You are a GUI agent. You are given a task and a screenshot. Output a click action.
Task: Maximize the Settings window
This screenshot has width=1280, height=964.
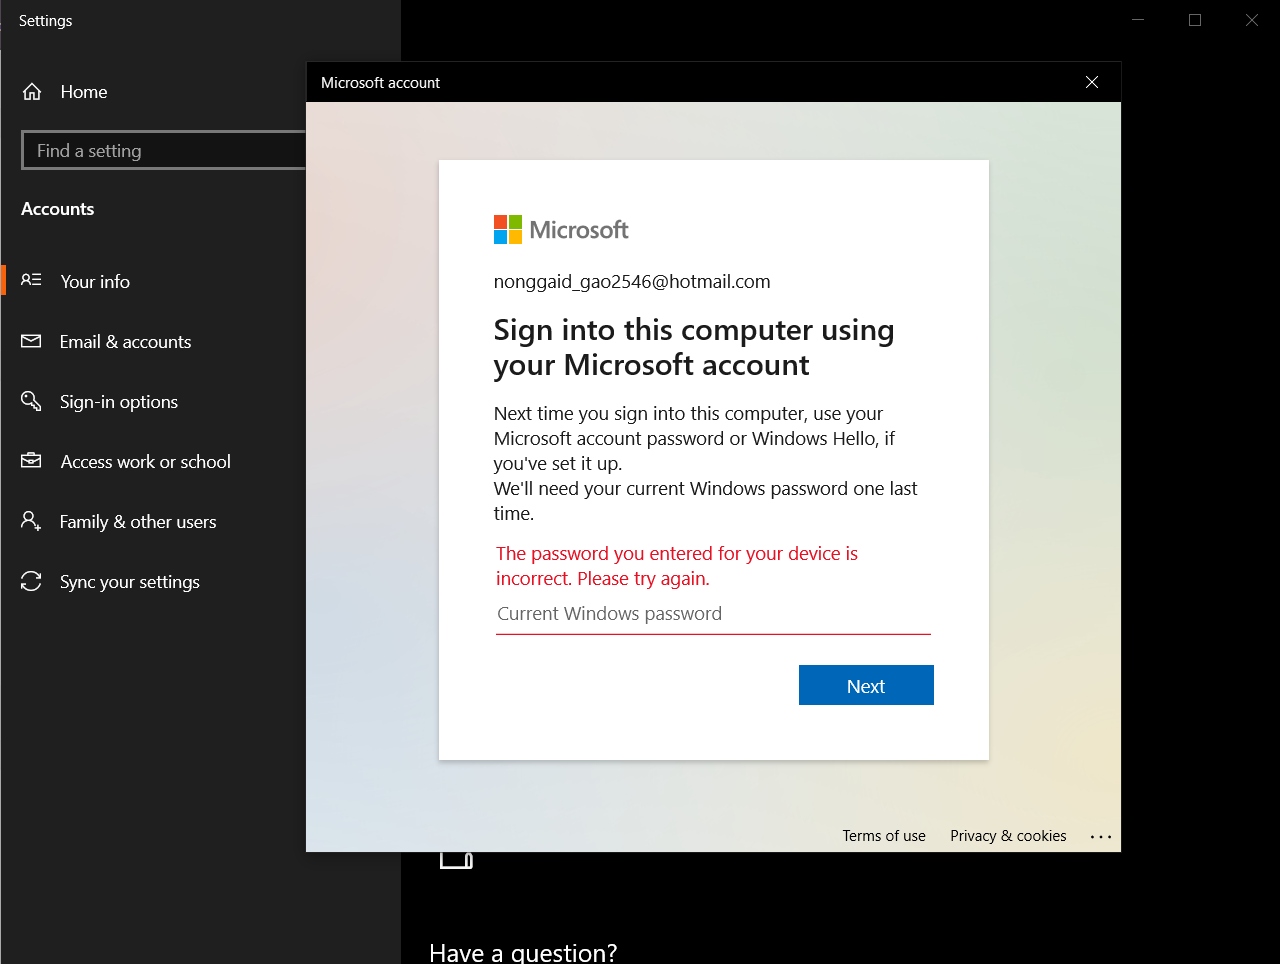click(x=1195, y=20)
